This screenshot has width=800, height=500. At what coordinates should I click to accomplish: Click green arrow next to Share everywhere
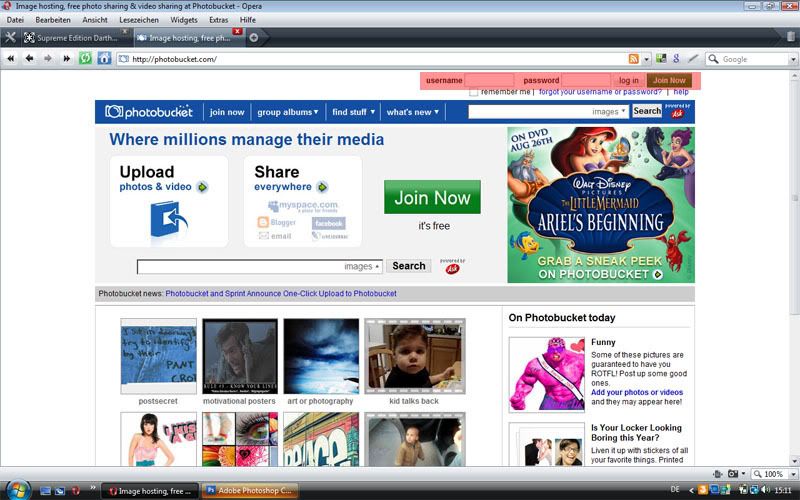point(322,187)
